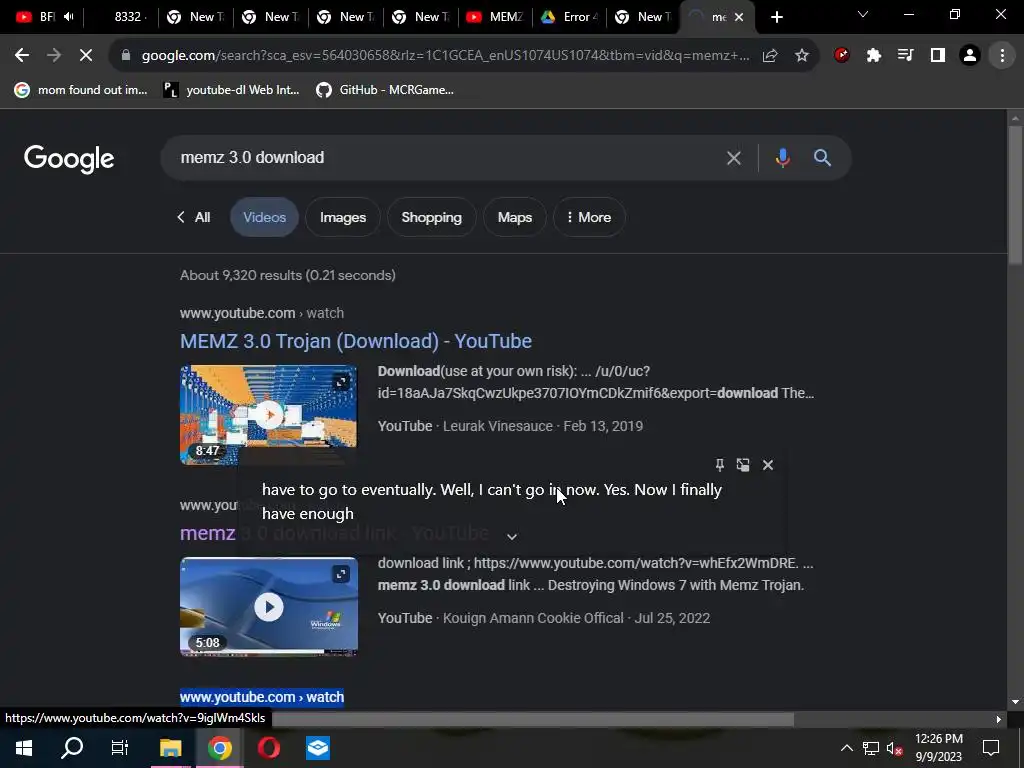Image resolution: width=1024 pixels, height=768 pixels.
Task: Mute the audio-playing BFI tab speaker icon
Action: coord(69,17)
